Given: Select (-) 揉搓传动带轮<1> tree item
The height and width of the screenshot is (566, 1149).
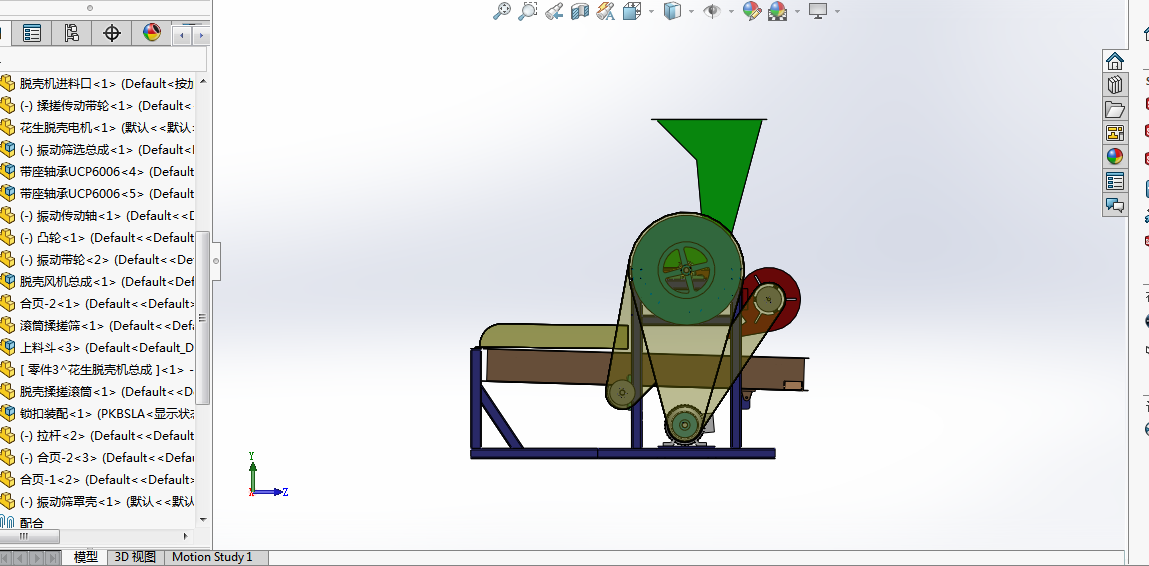Looking at the screenshot, I should click(97, 106).
